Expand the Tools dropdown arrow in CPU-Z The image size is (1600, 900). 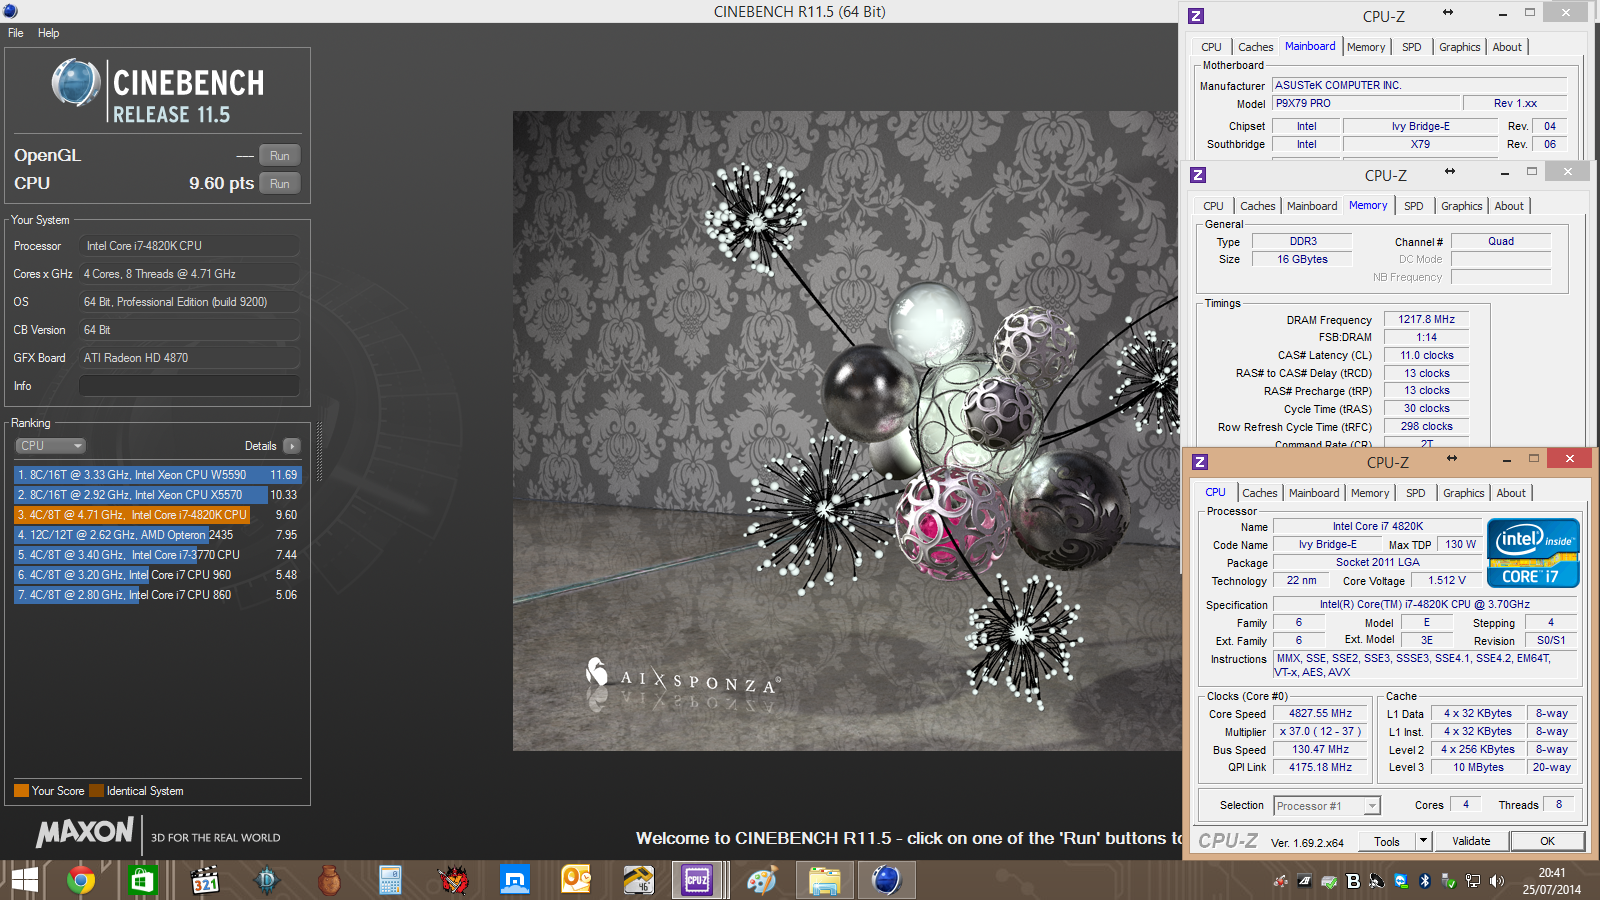[x=1424, y=842]
